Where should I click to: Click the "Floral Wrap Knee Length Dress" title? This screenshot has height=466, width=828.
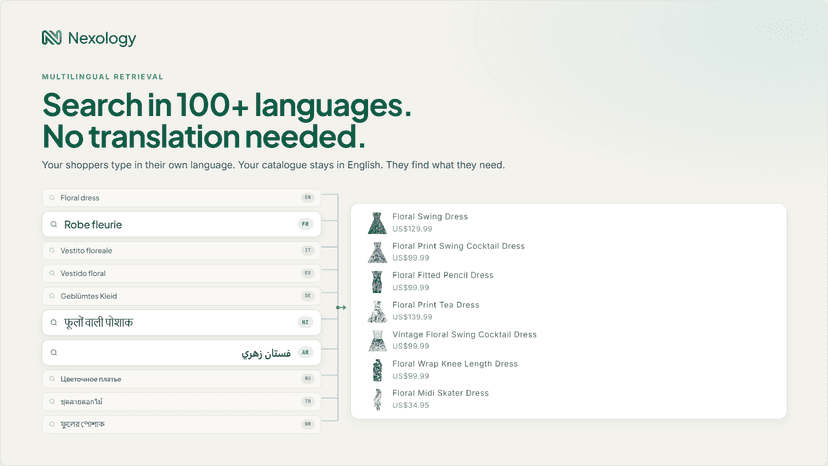point(455,364)
